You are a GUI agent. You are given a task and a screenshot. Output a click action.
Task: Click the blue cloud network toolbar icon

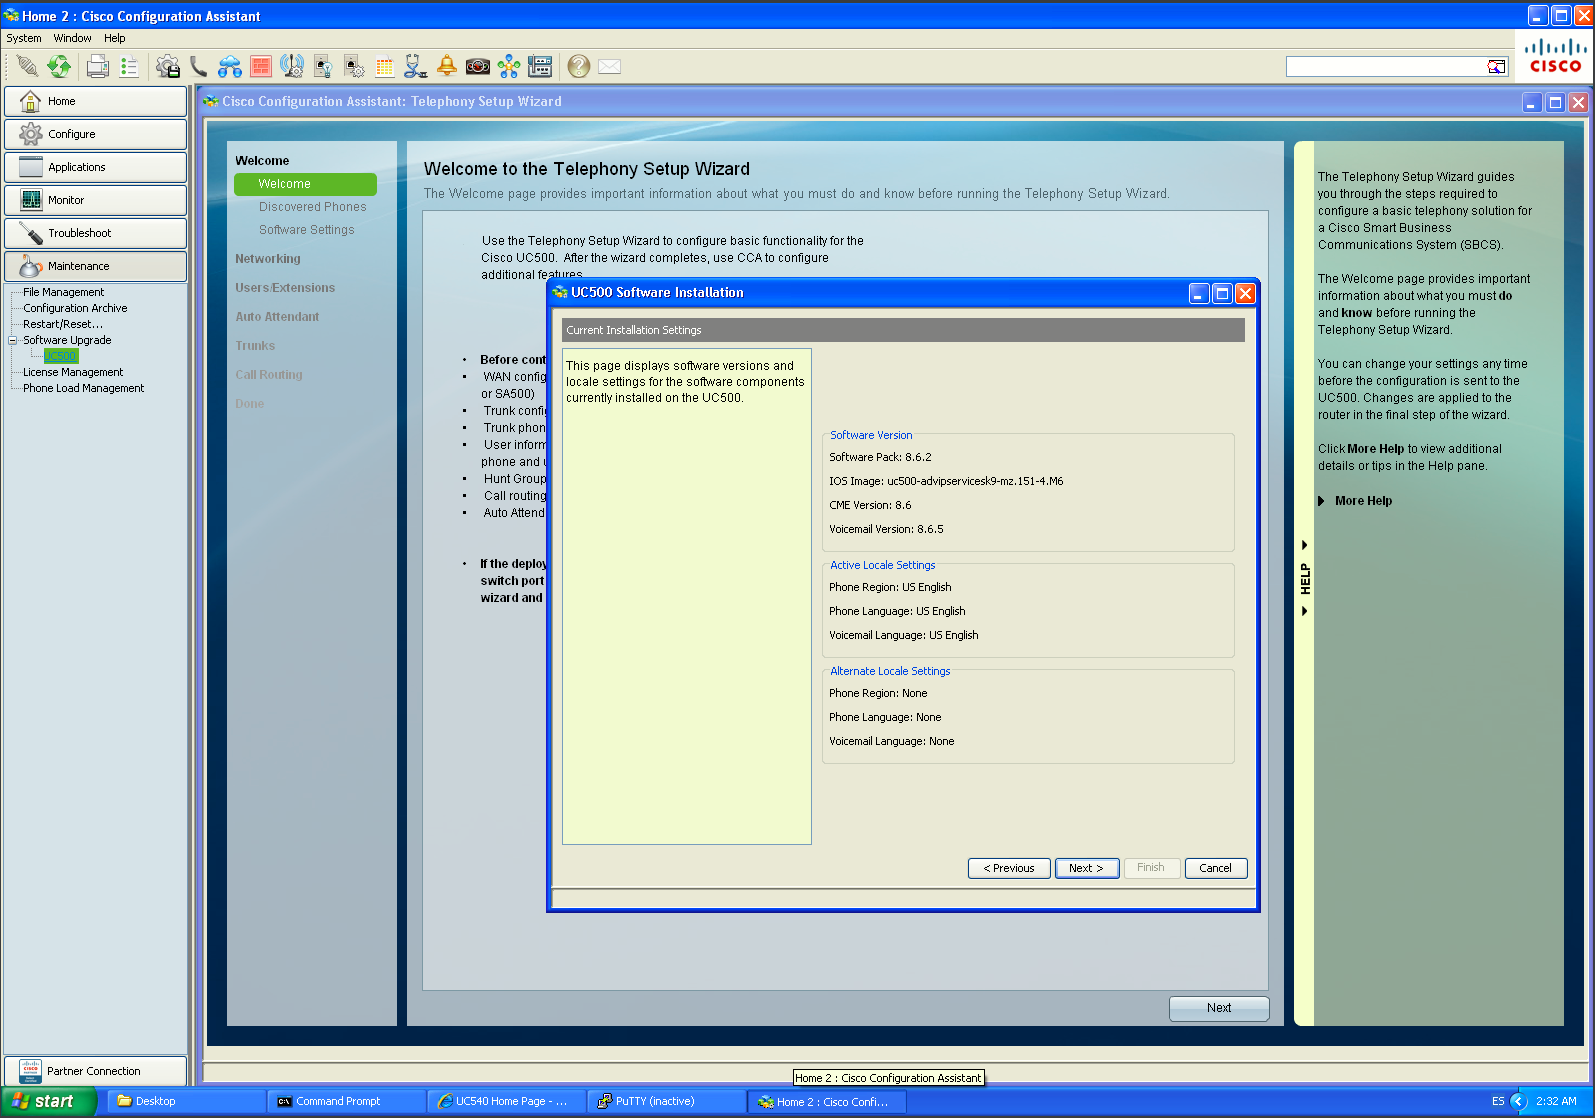[230, 66]
